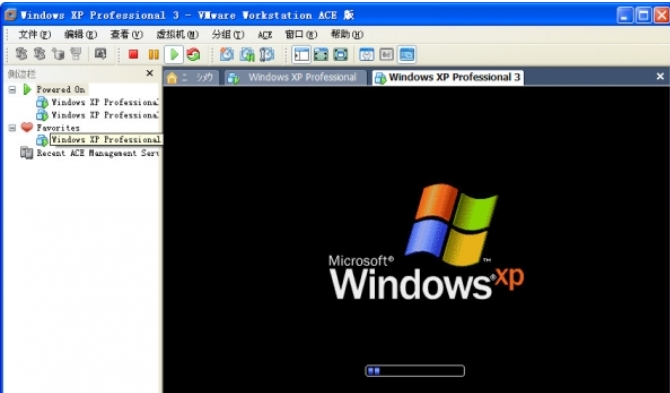670x393 pixels.
Task: Select the Favorites group label
Action: (58, 128)
